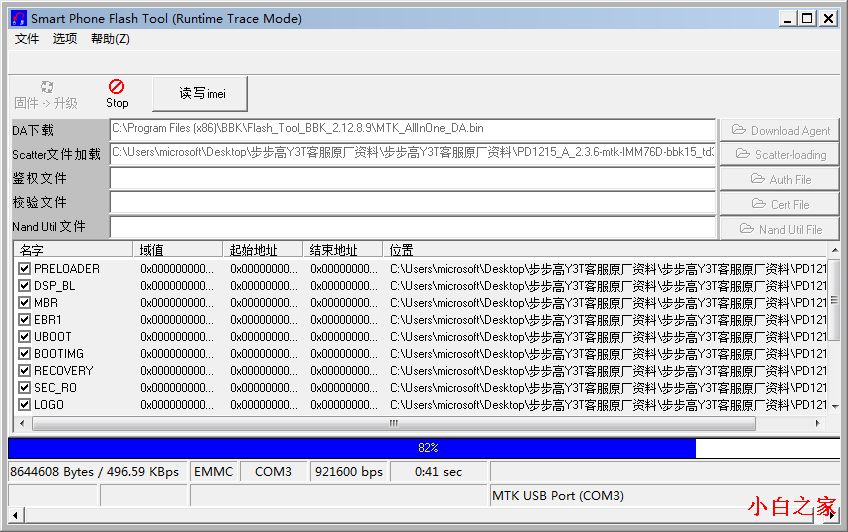848x532 pixels.
Task: Toggle the MBR partition checkbox
Action: tap(24, 302)
